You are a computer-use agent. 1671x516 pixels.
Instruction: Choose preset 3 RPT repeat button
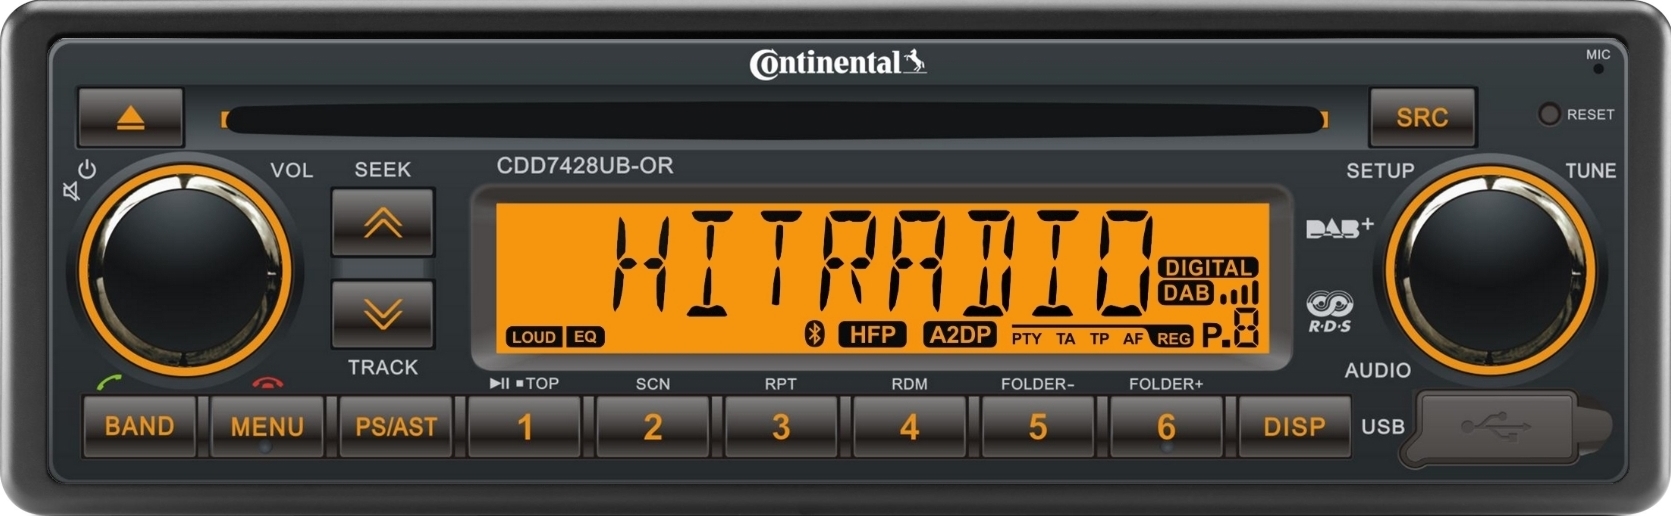781,427
